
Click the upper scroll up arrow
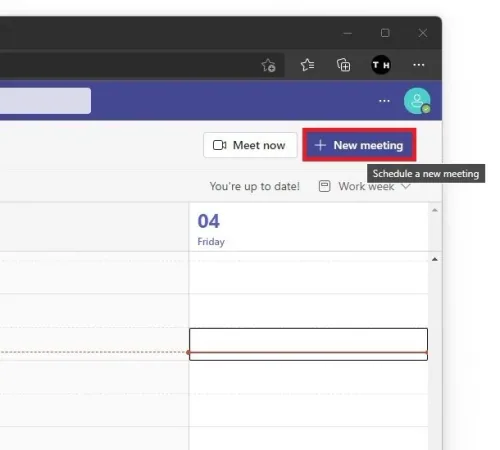[x=435, y=210]
